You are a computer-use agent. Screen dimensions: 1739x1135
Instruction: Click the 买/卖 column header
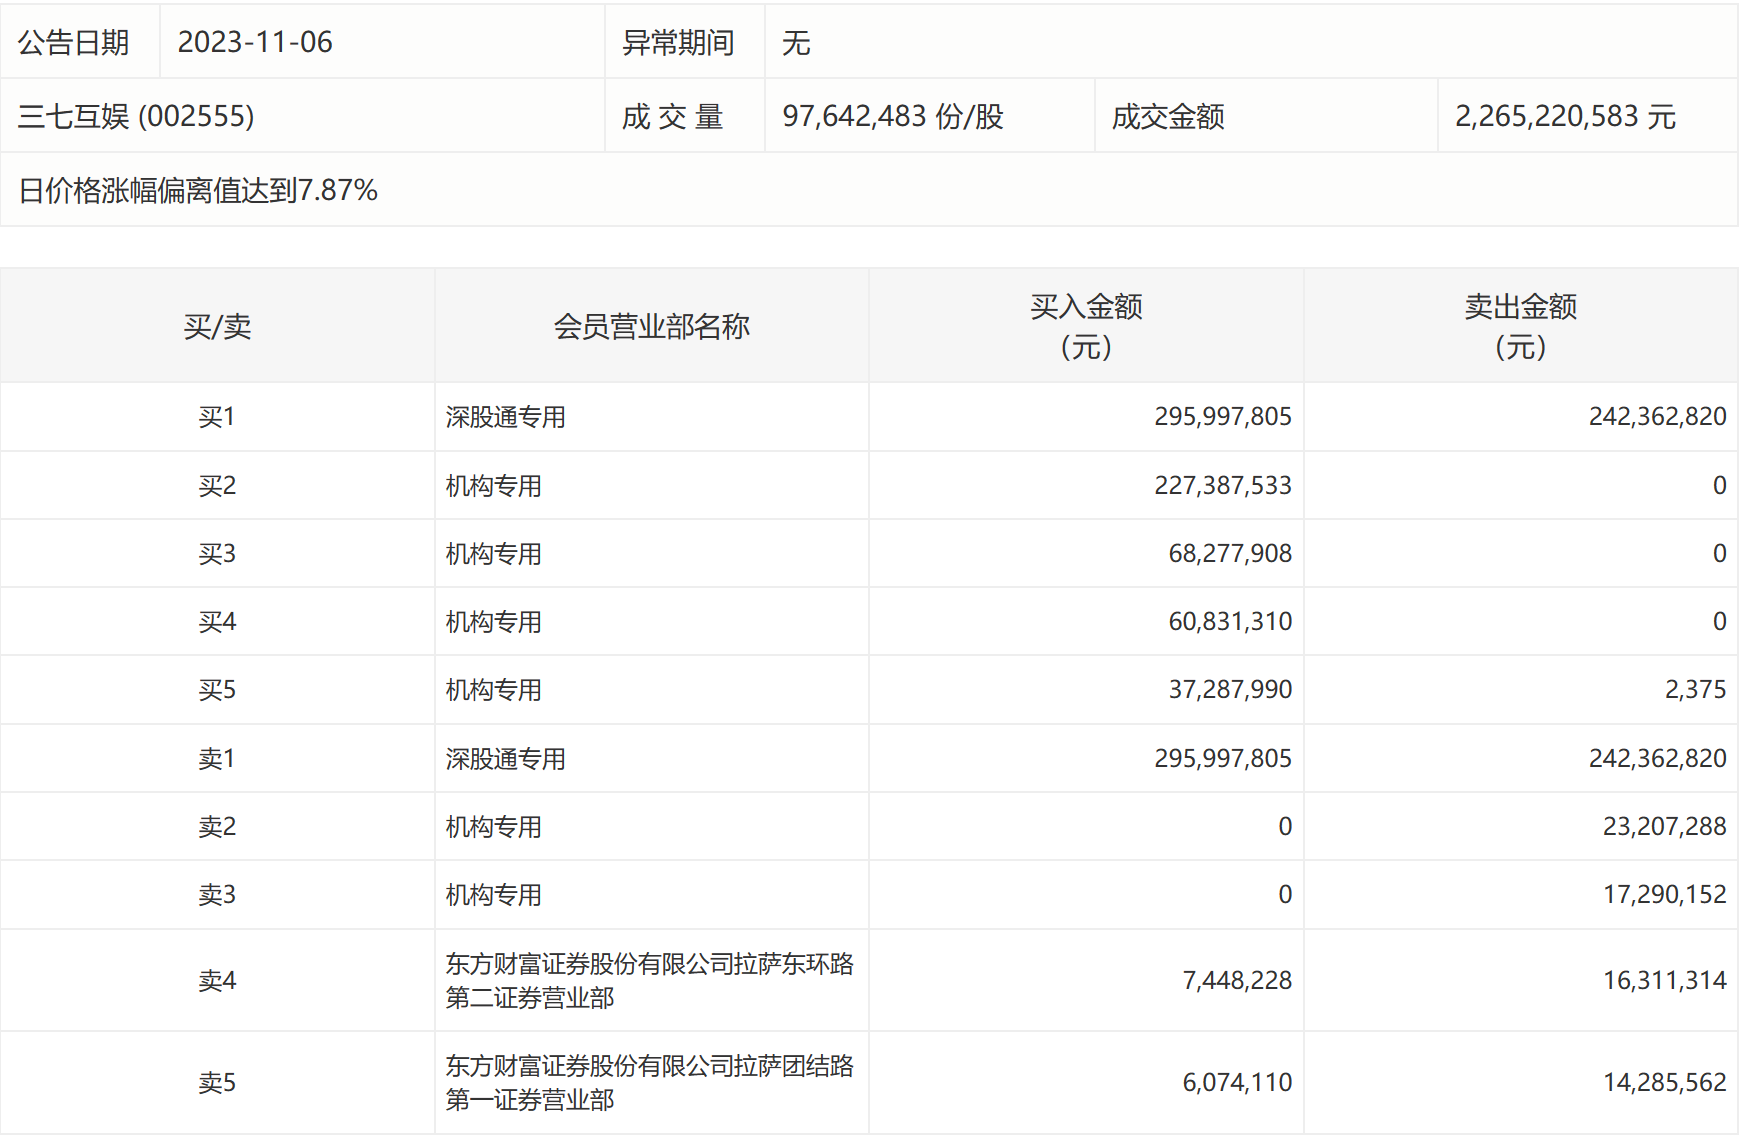[x=217, y=326]
